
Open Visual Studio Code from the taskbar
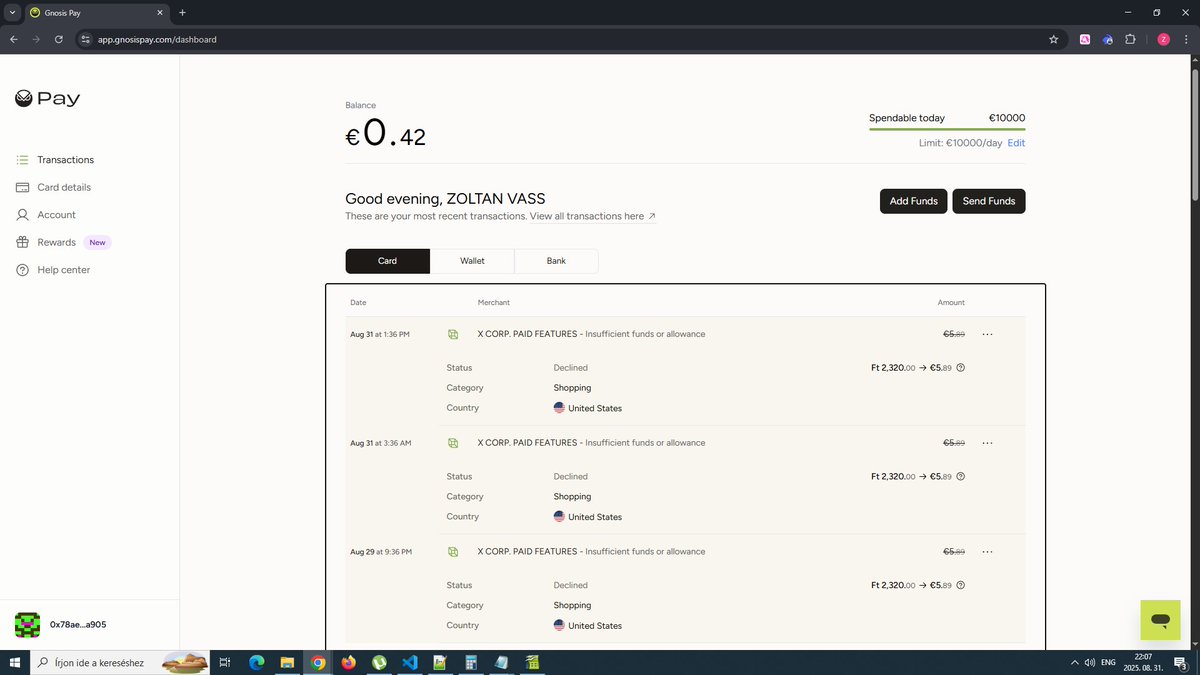point(409,662)
